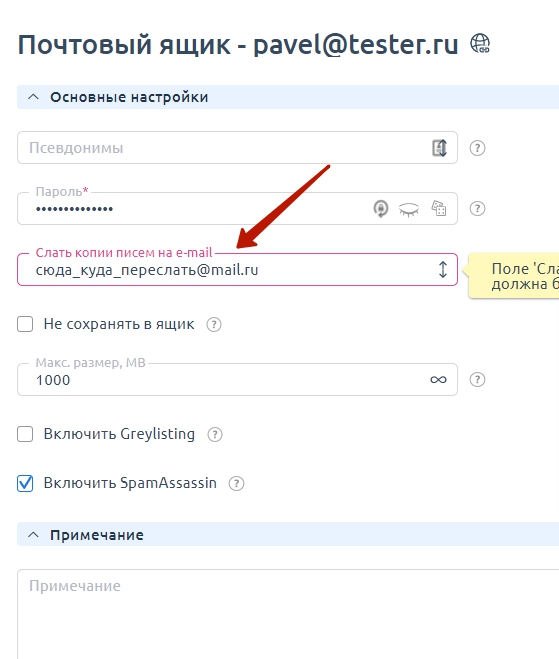
Task: Open help for the Псевдонимы field
Action: click(x=477, y=148)
